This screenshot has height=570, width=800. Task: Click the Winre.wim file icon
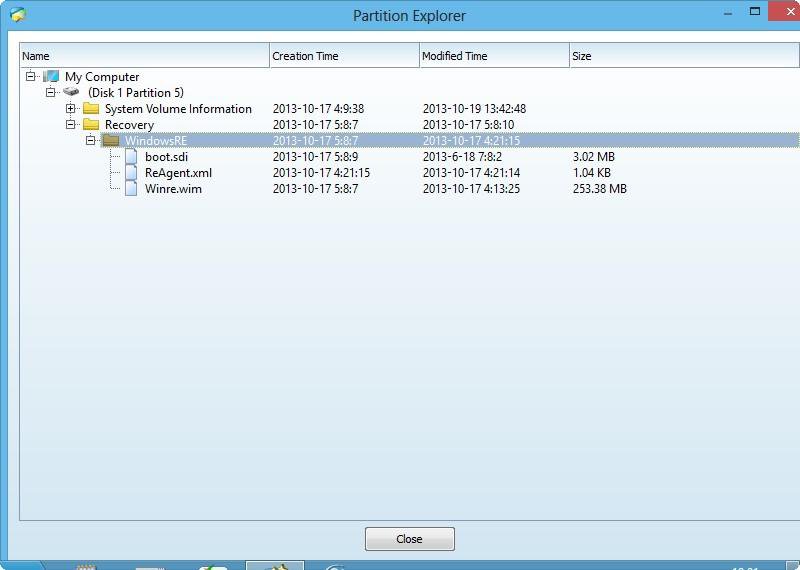pyautogui.click(x=131, y=189)
